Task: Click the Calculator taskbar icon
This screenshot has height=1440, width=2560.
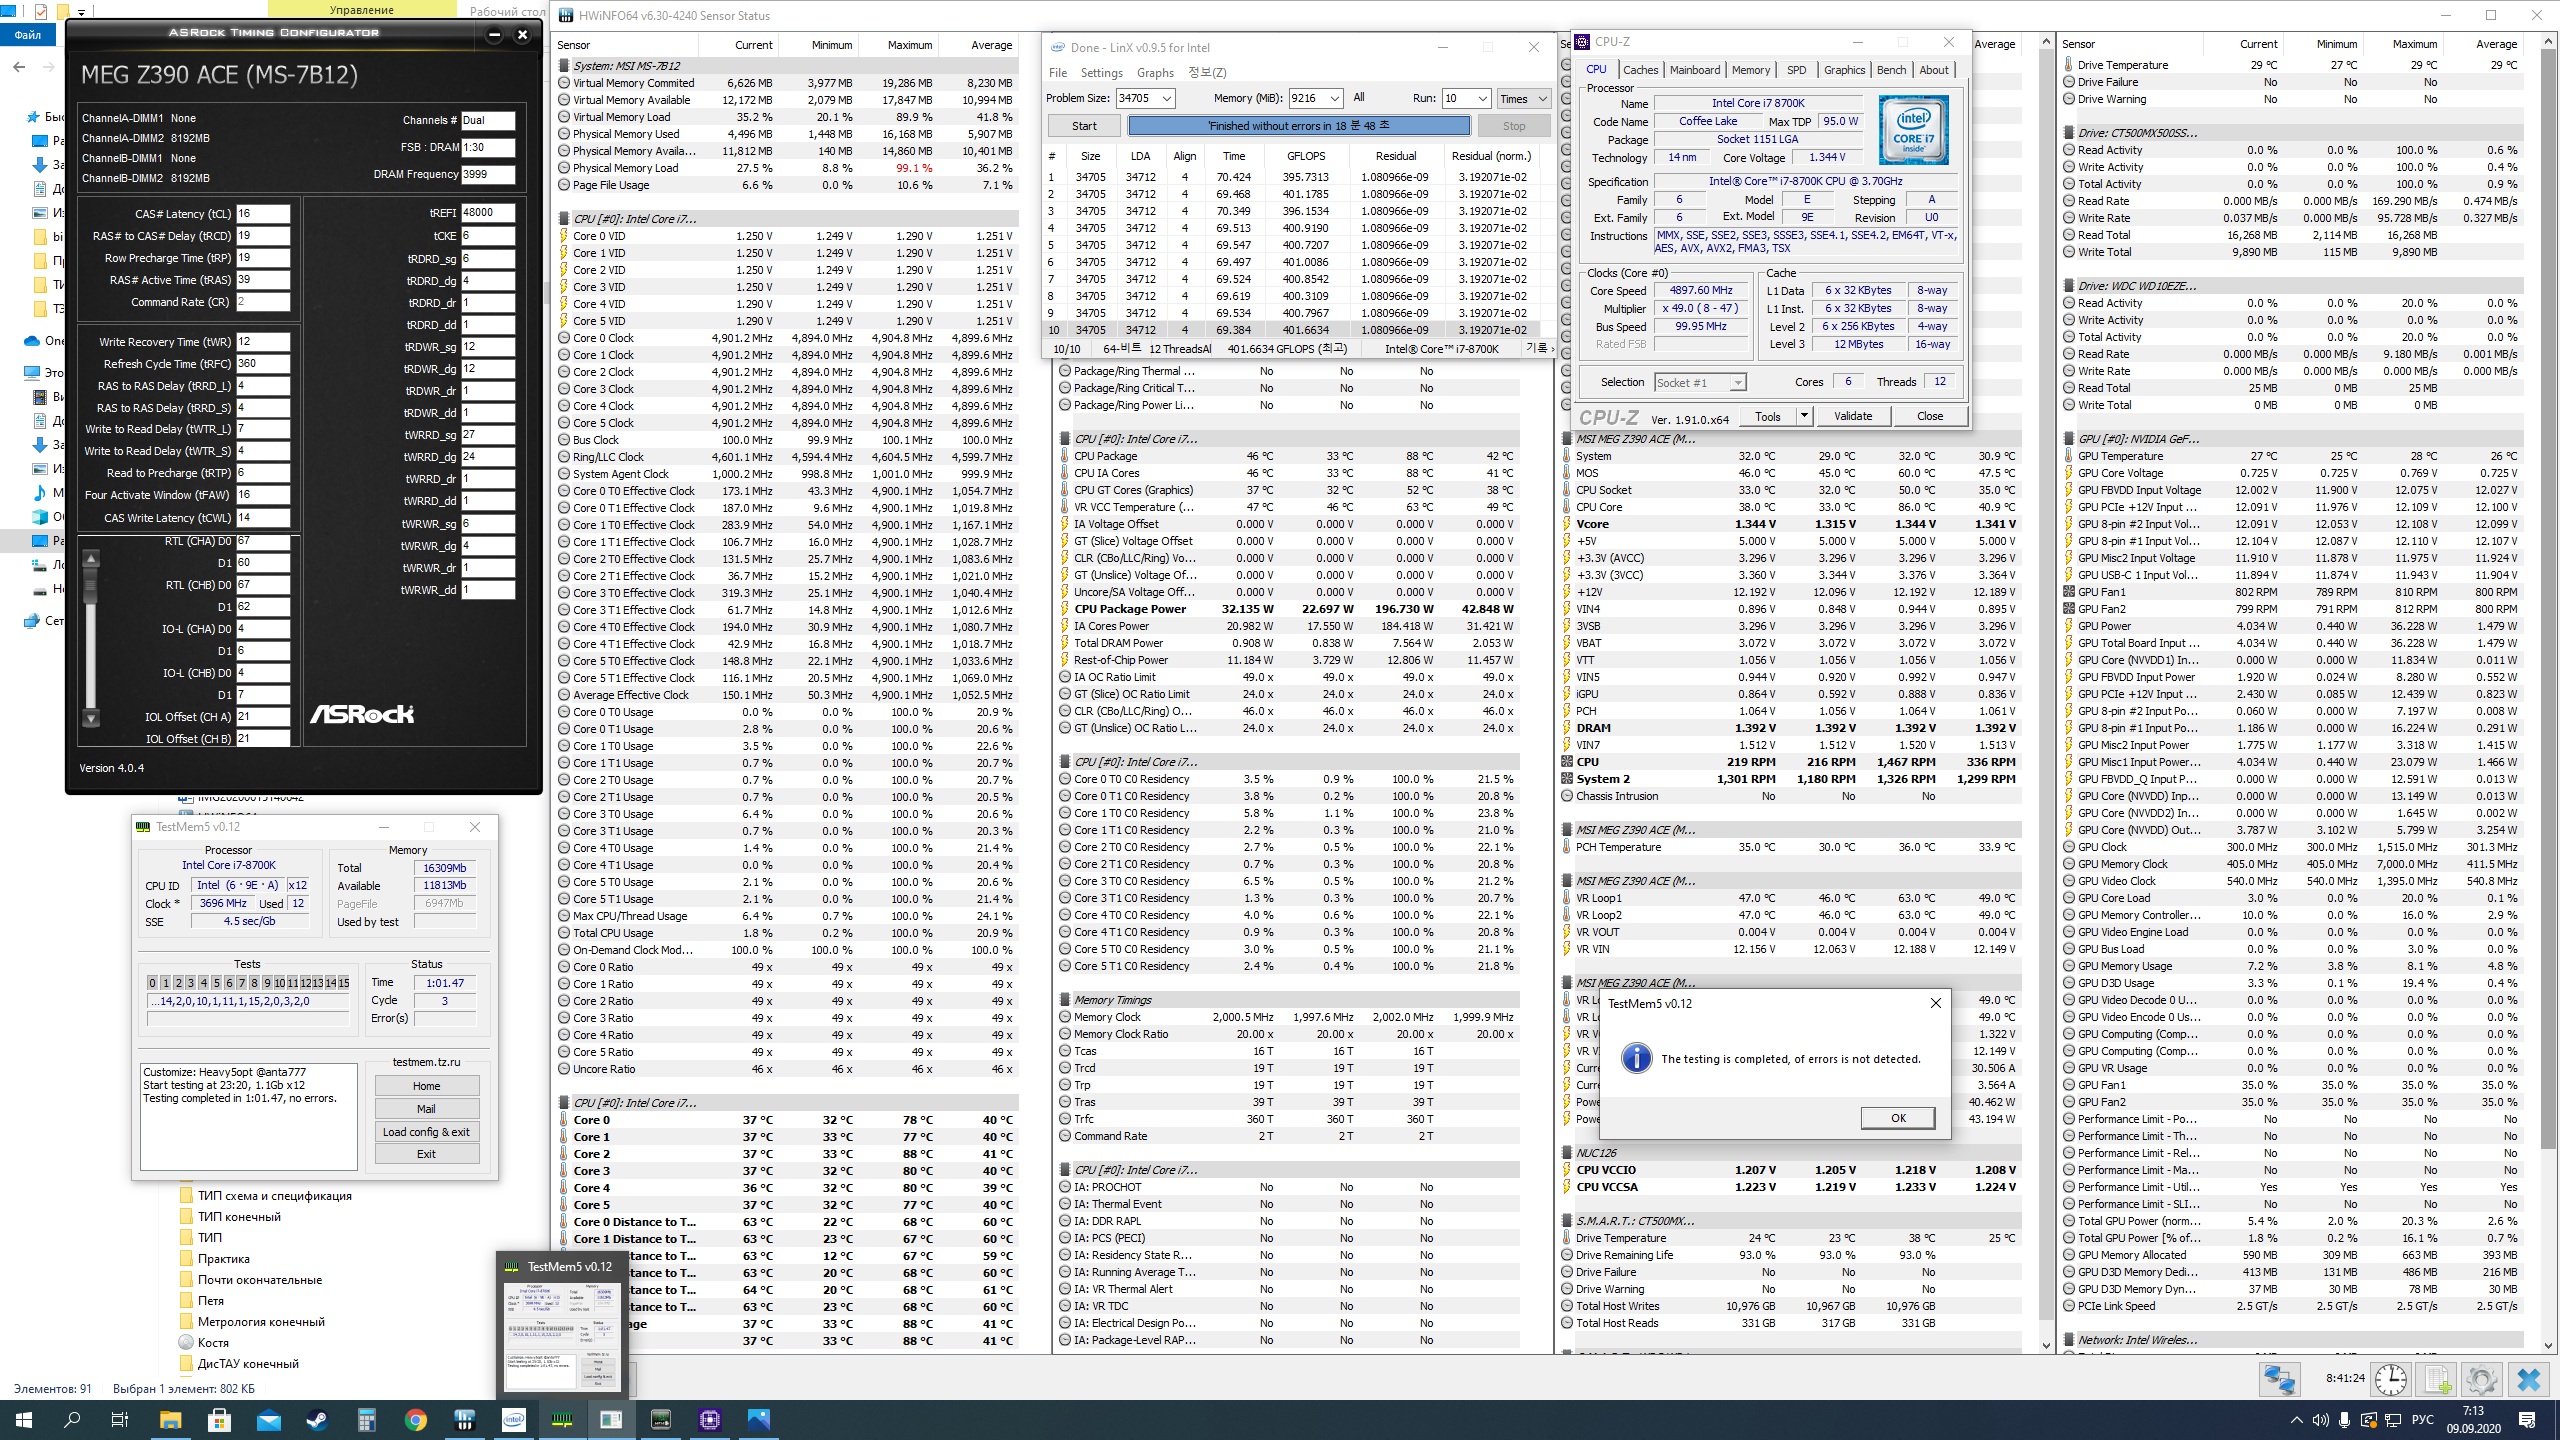Action: [366, 1419]
